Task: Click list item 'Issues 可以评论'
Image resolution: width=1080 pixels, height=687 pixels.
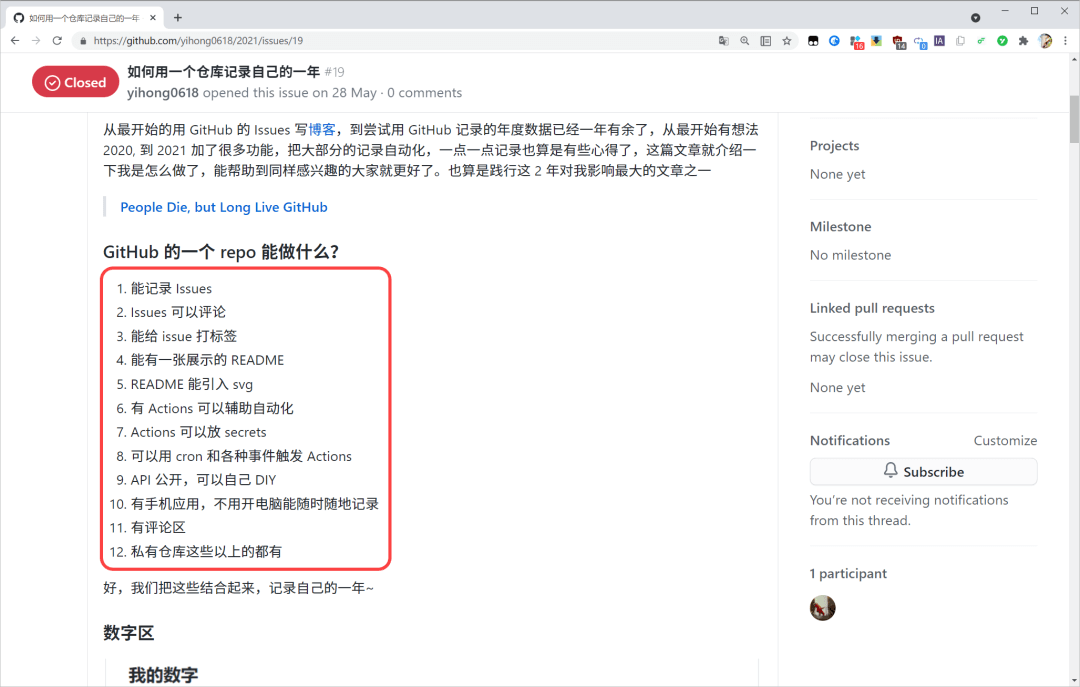Action: point(178,312)
